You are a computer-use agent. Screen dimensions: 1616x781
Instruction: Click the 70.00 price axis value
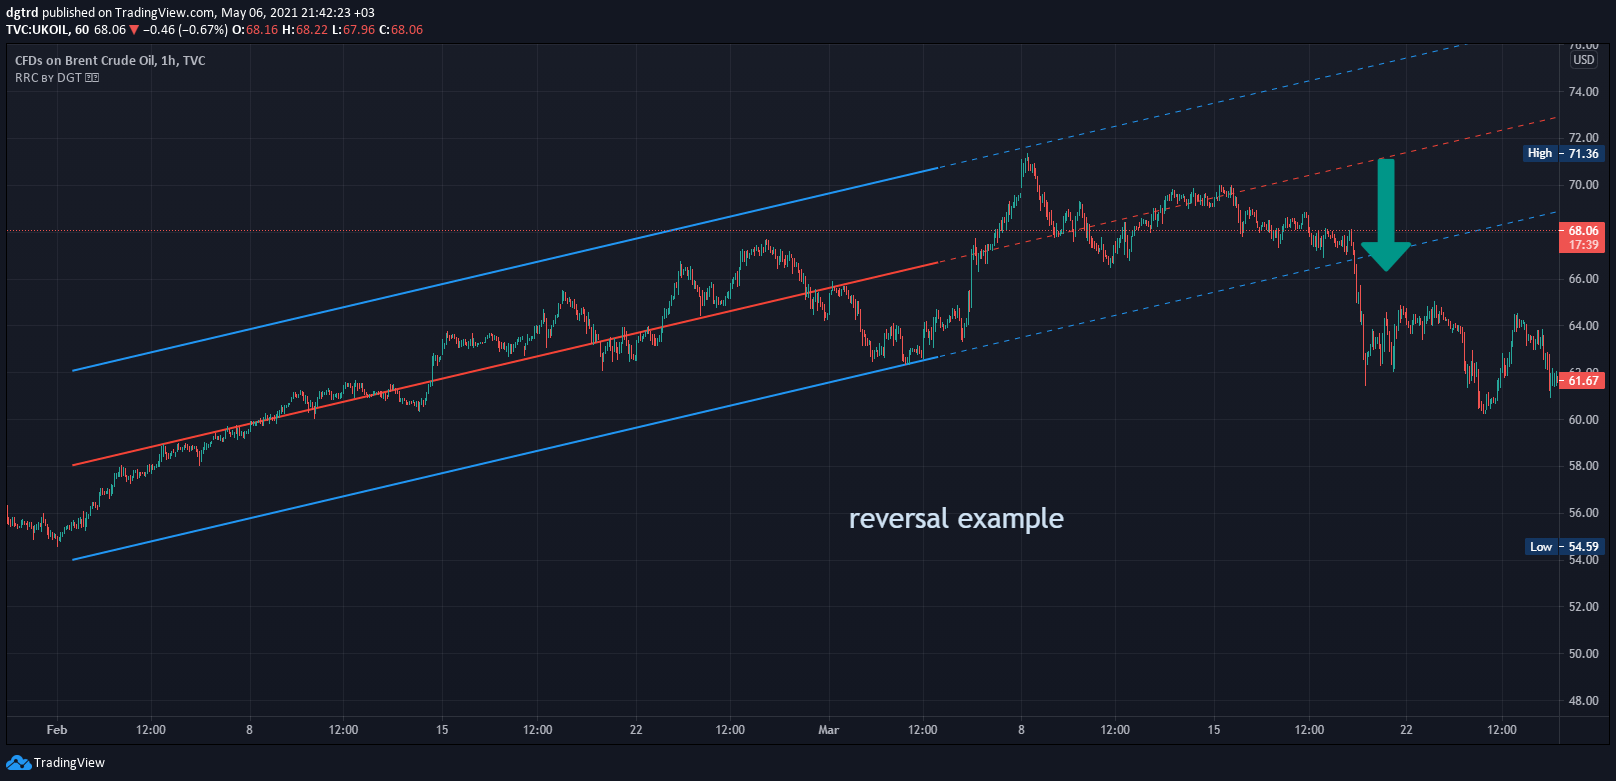click(1583, 185)
